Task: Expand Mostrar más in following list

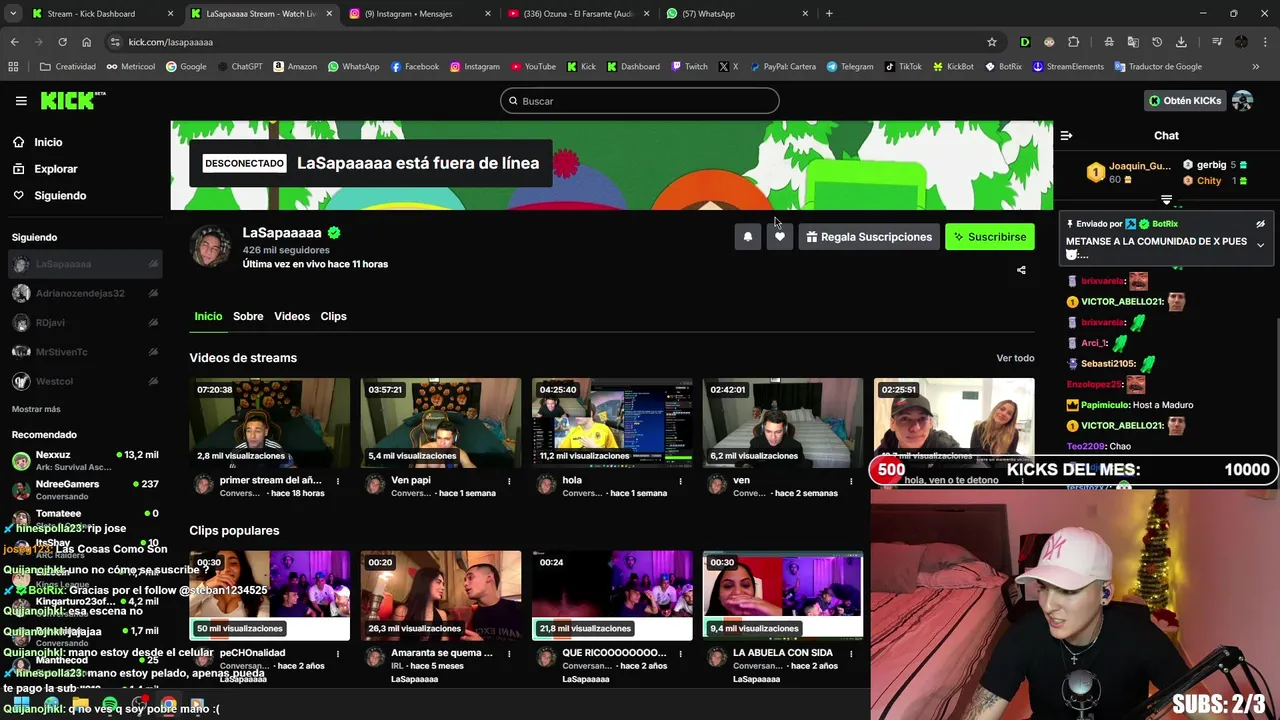Action: coord(36,409)
